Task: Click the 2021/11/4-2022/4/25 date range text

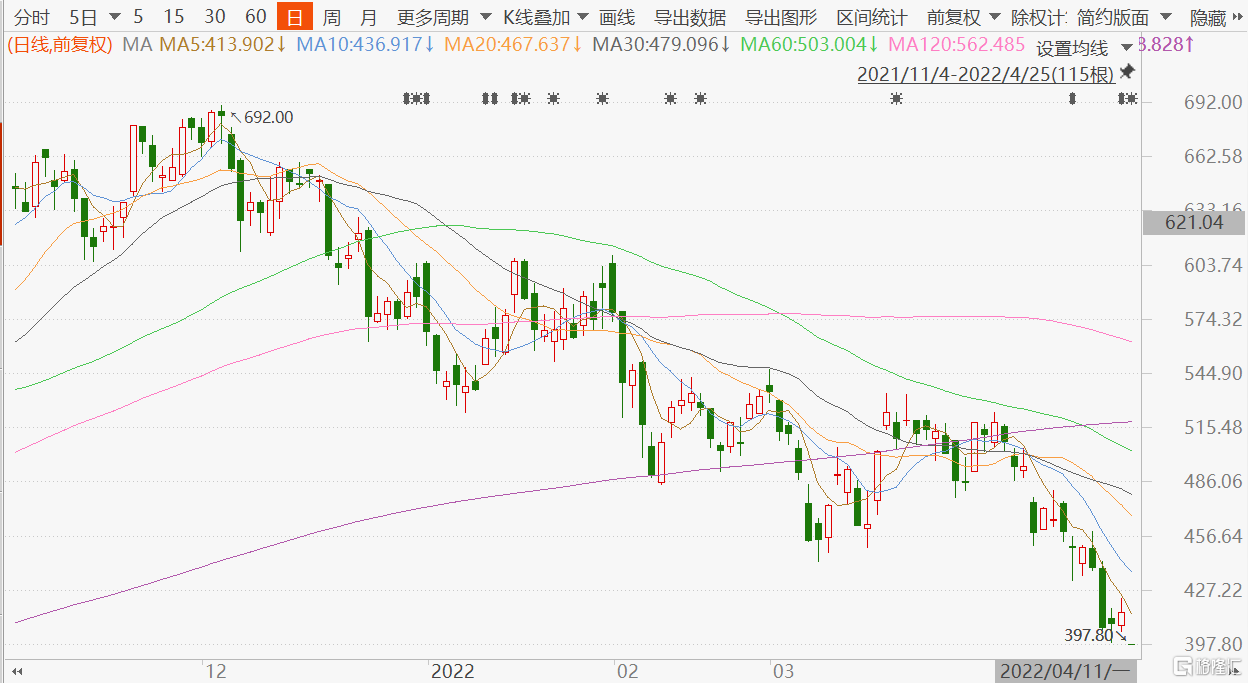Action: point(985,74)
